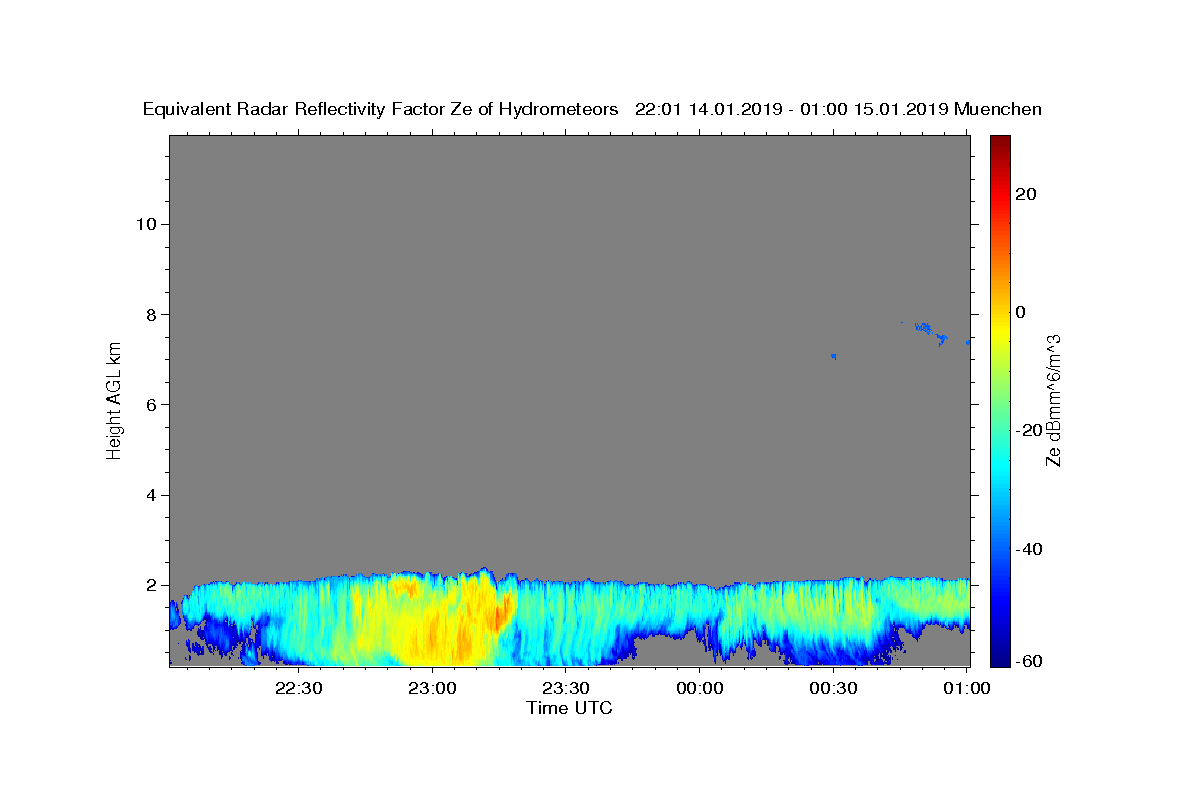Screen dimensions: 1200x800
Task: Click the 01:00 time axis label
Action: [966, 688]
